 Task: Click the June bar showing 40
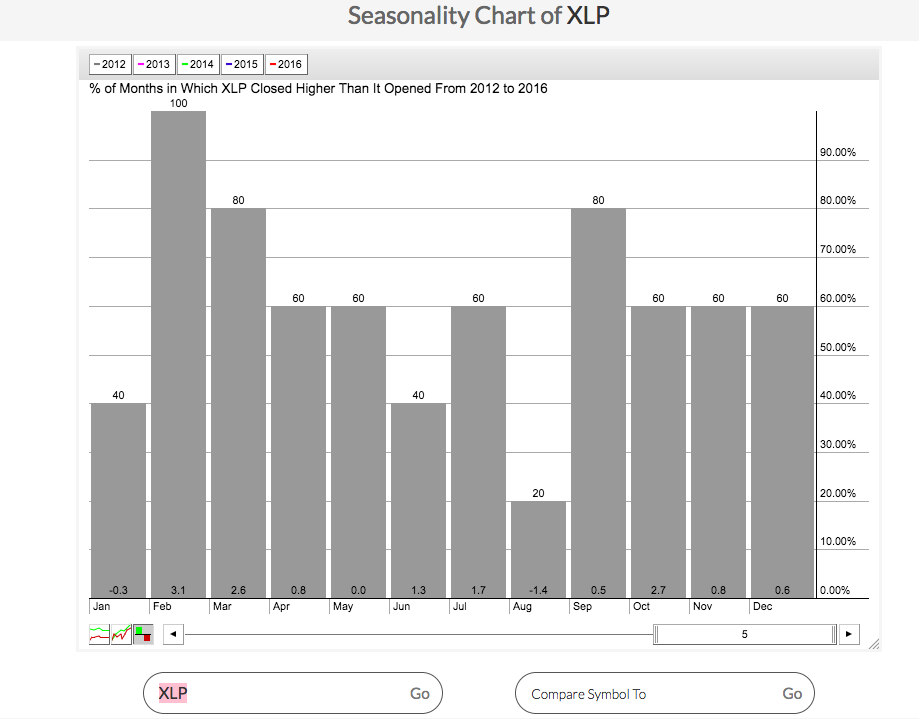pos(418,500)
